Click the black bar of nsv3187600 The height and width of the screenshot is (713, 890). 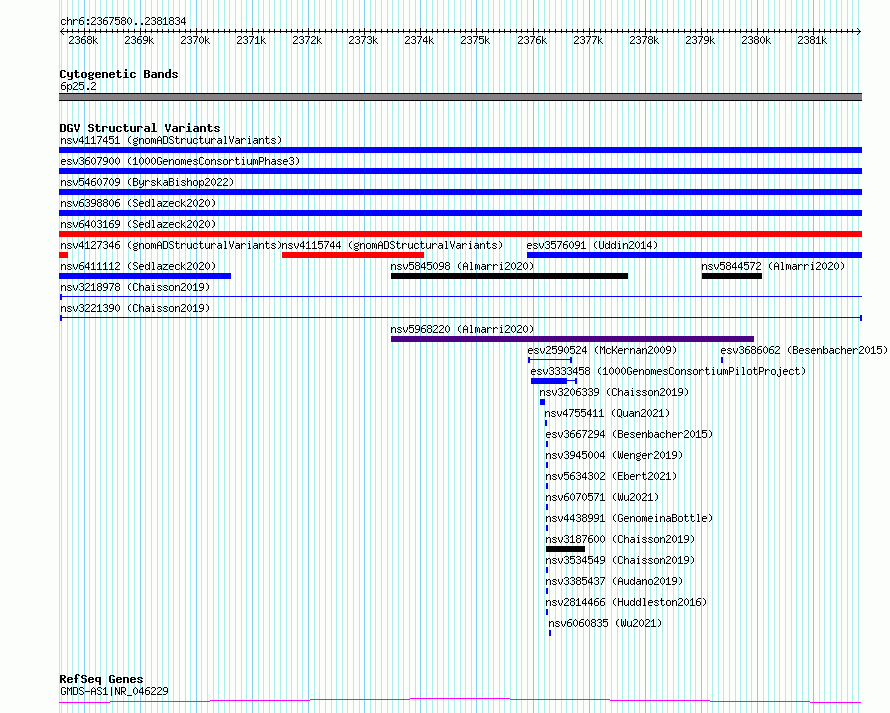coord(565,549)
